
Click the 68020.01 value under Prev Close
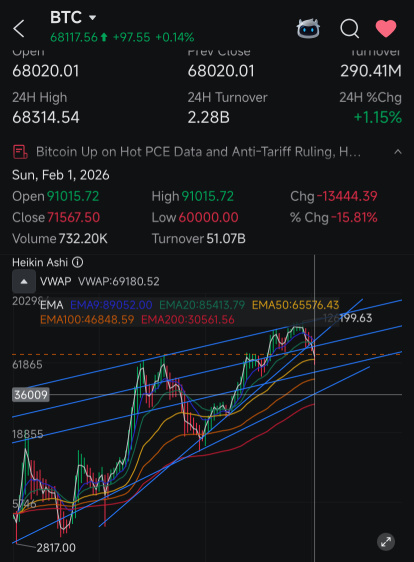pos(221,71)
